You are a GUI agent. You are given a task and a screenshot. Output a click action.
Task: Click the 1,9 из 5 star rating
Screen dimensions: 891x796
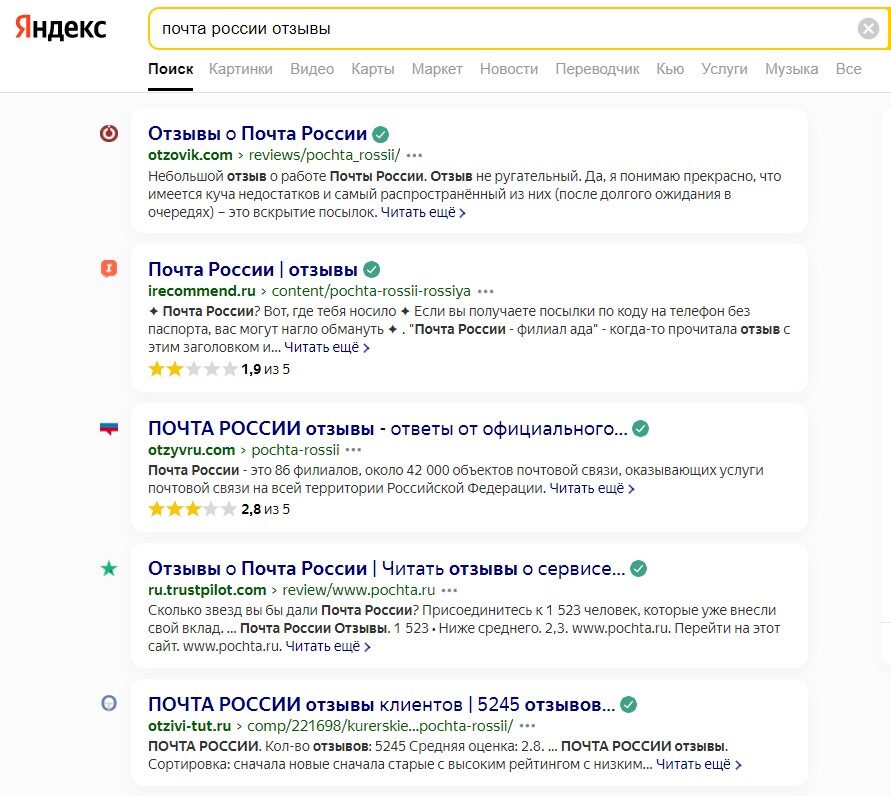click(x=219, y=369)
